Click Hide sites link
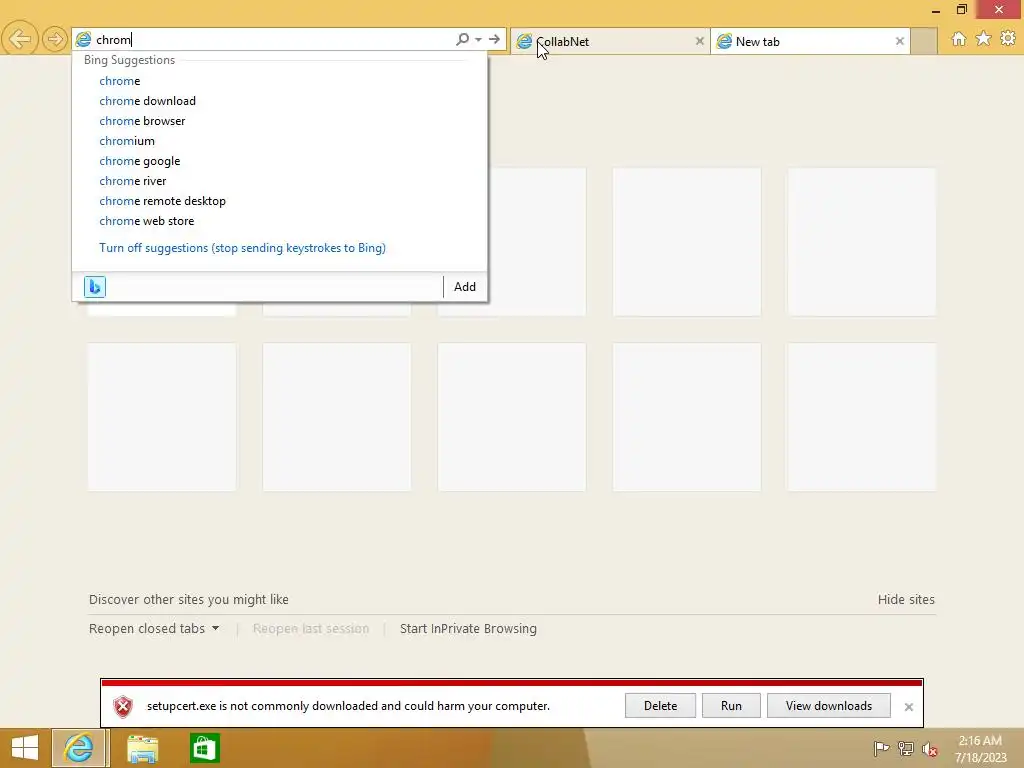Viewport: 1024px width, 768px height. point(906,600)
